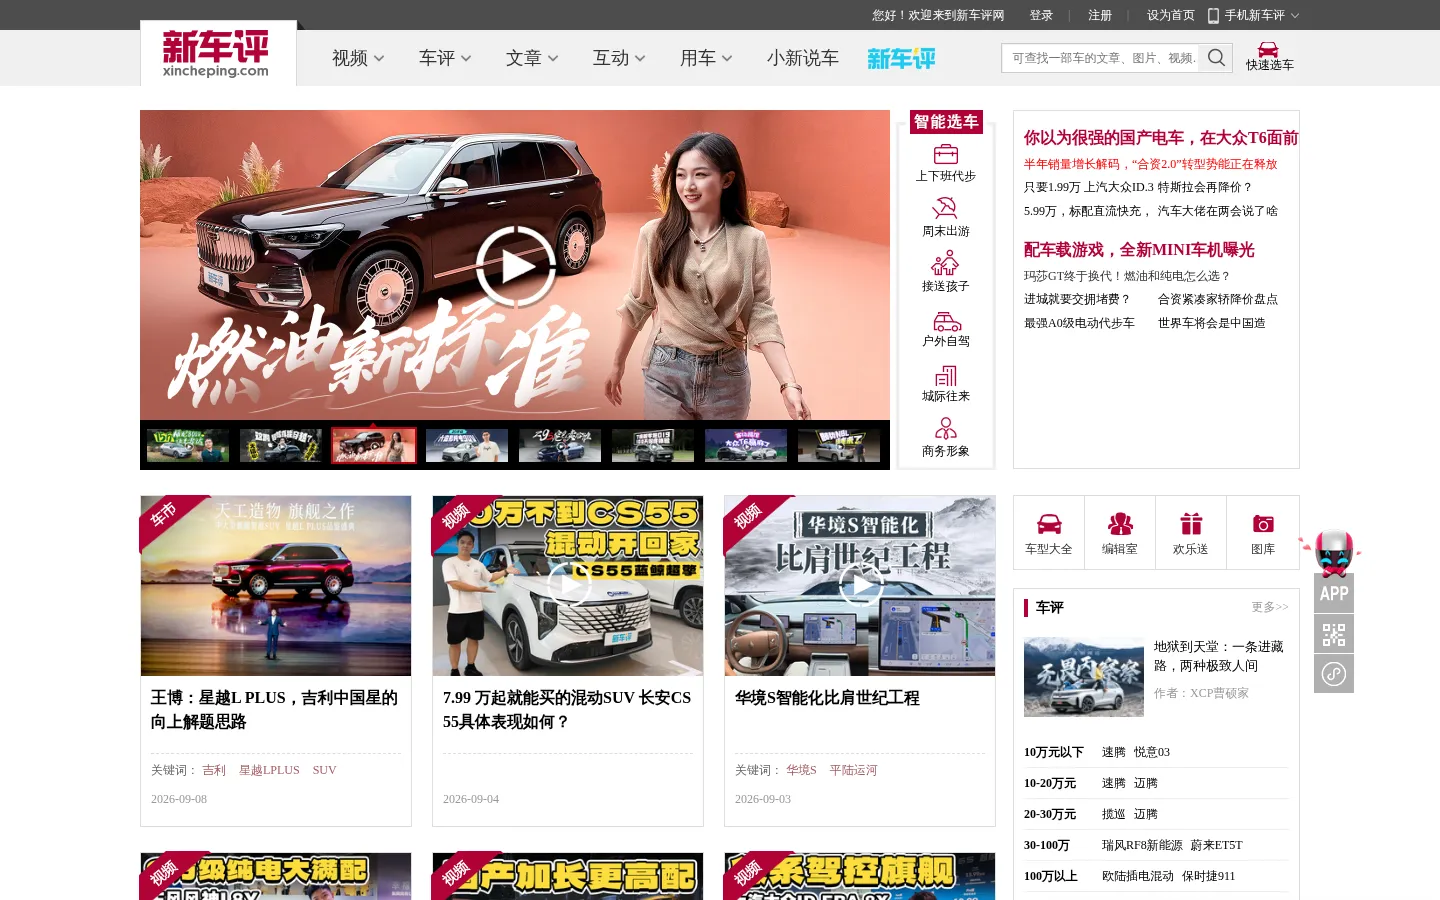Click 10万元以下 price range
The height and width of the screenshot is (900, 1440).
pyautogui.click(x=1054, y=752)
